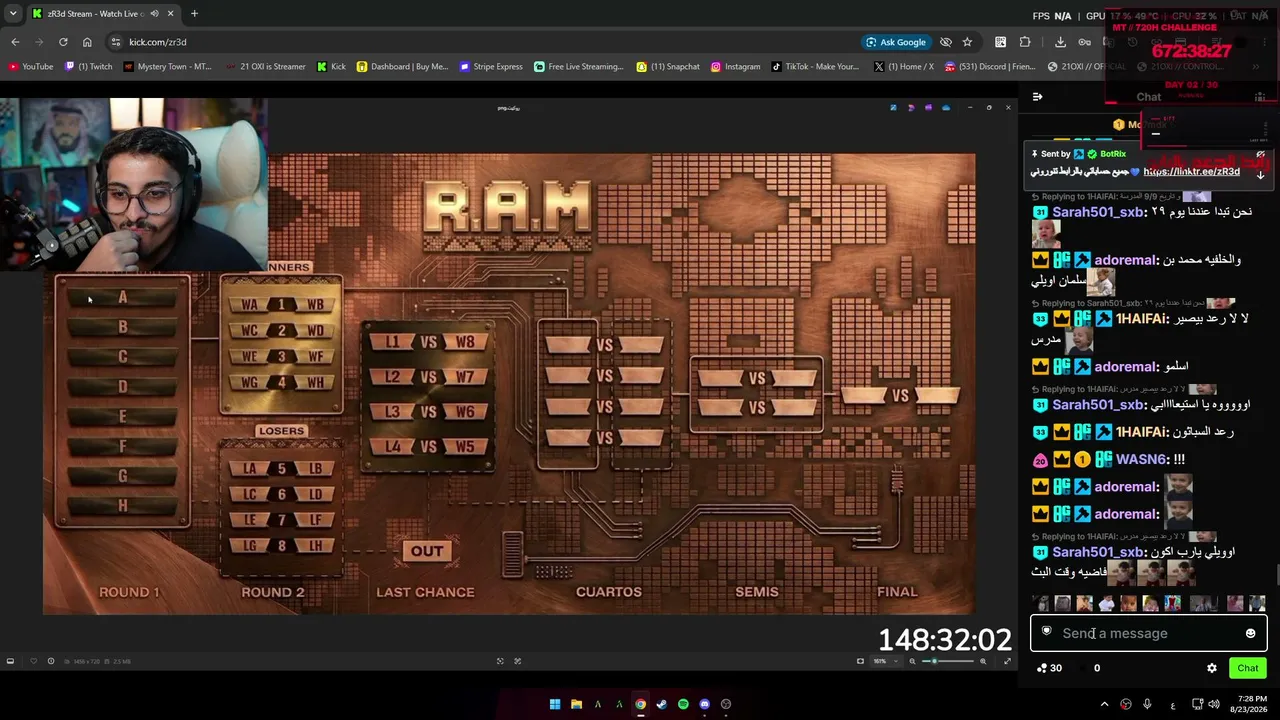The image size is (1280, 720).
Task: Open the 21 OXI is Streamer bookmark
Action: (x=265, y=67)
